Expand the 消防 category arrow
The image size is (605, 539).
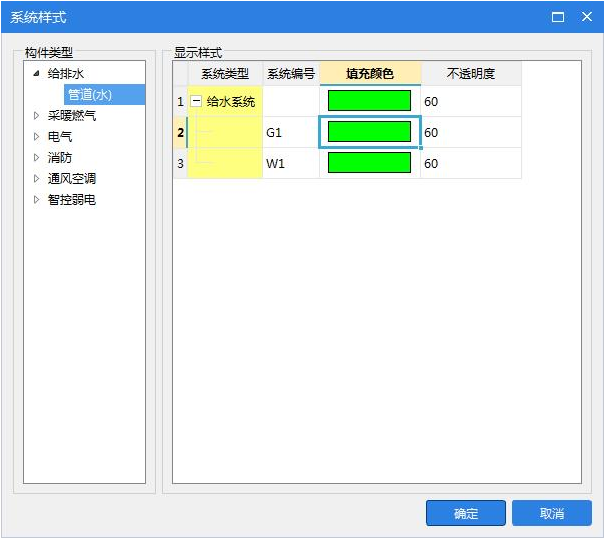(x=37, y=158)
